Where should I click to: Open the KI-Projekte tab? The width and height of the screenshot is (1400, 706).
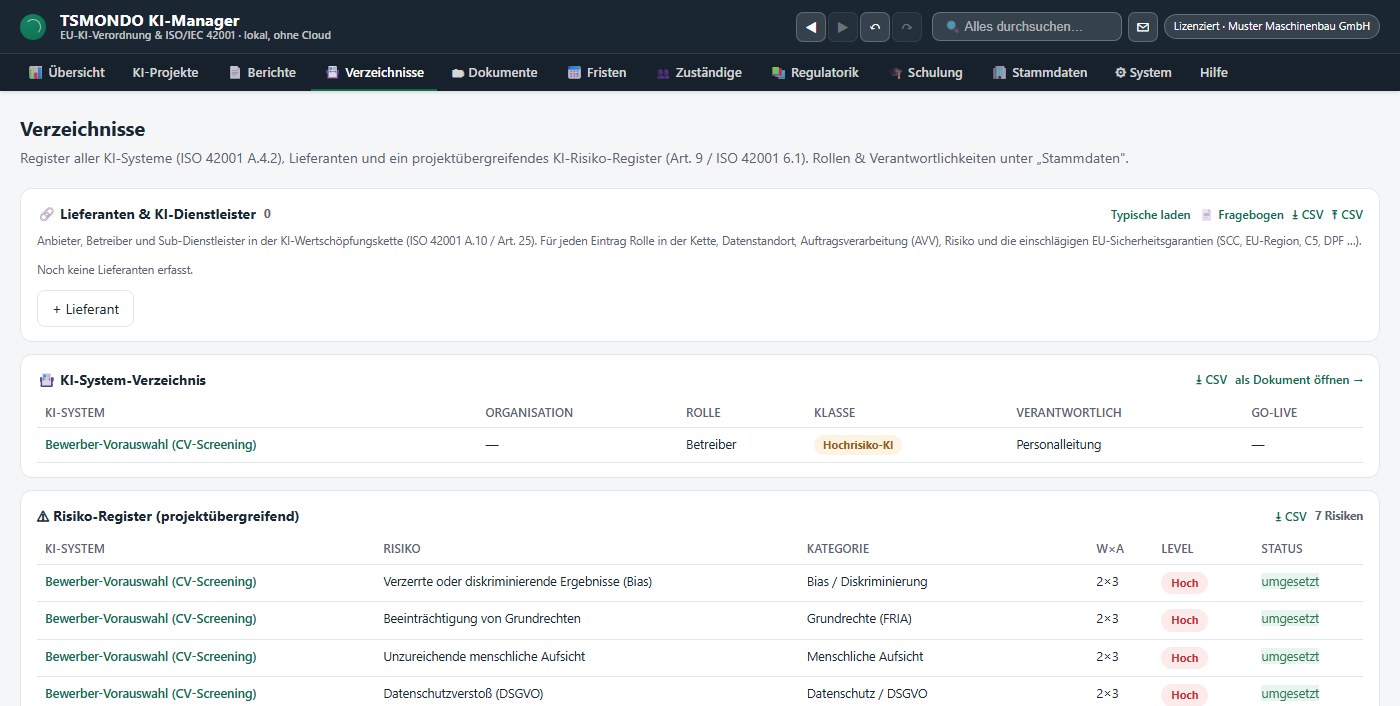166,73
